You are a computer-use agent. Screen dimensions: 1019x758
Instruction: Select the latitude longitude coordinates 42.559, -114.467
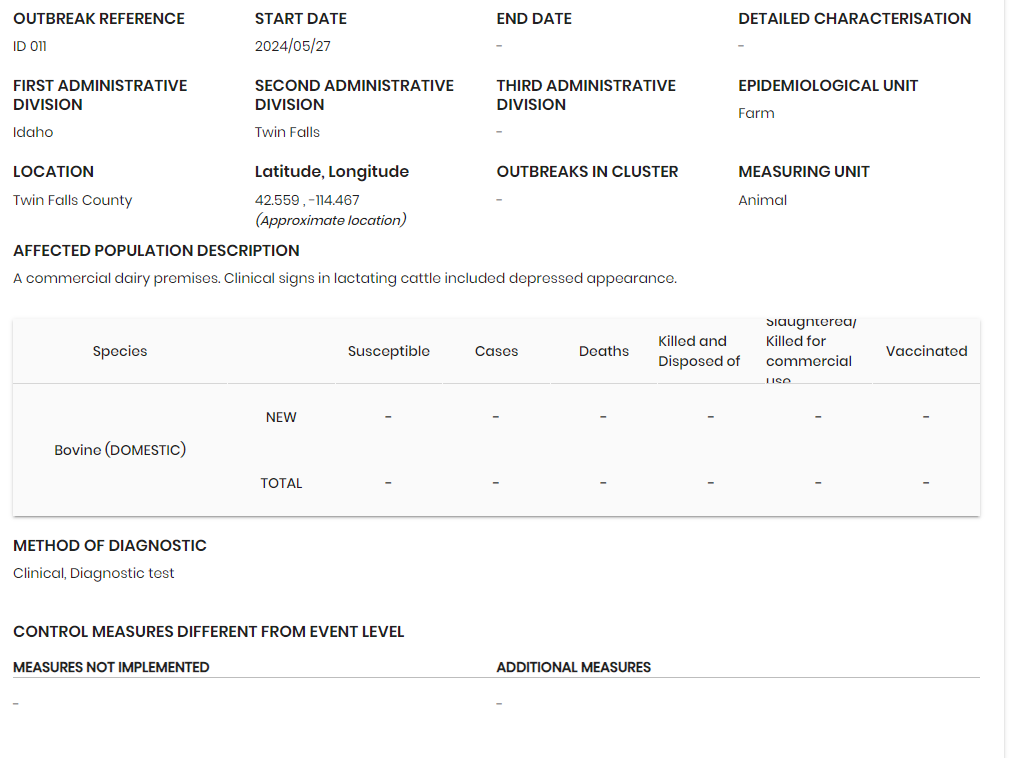307,200
